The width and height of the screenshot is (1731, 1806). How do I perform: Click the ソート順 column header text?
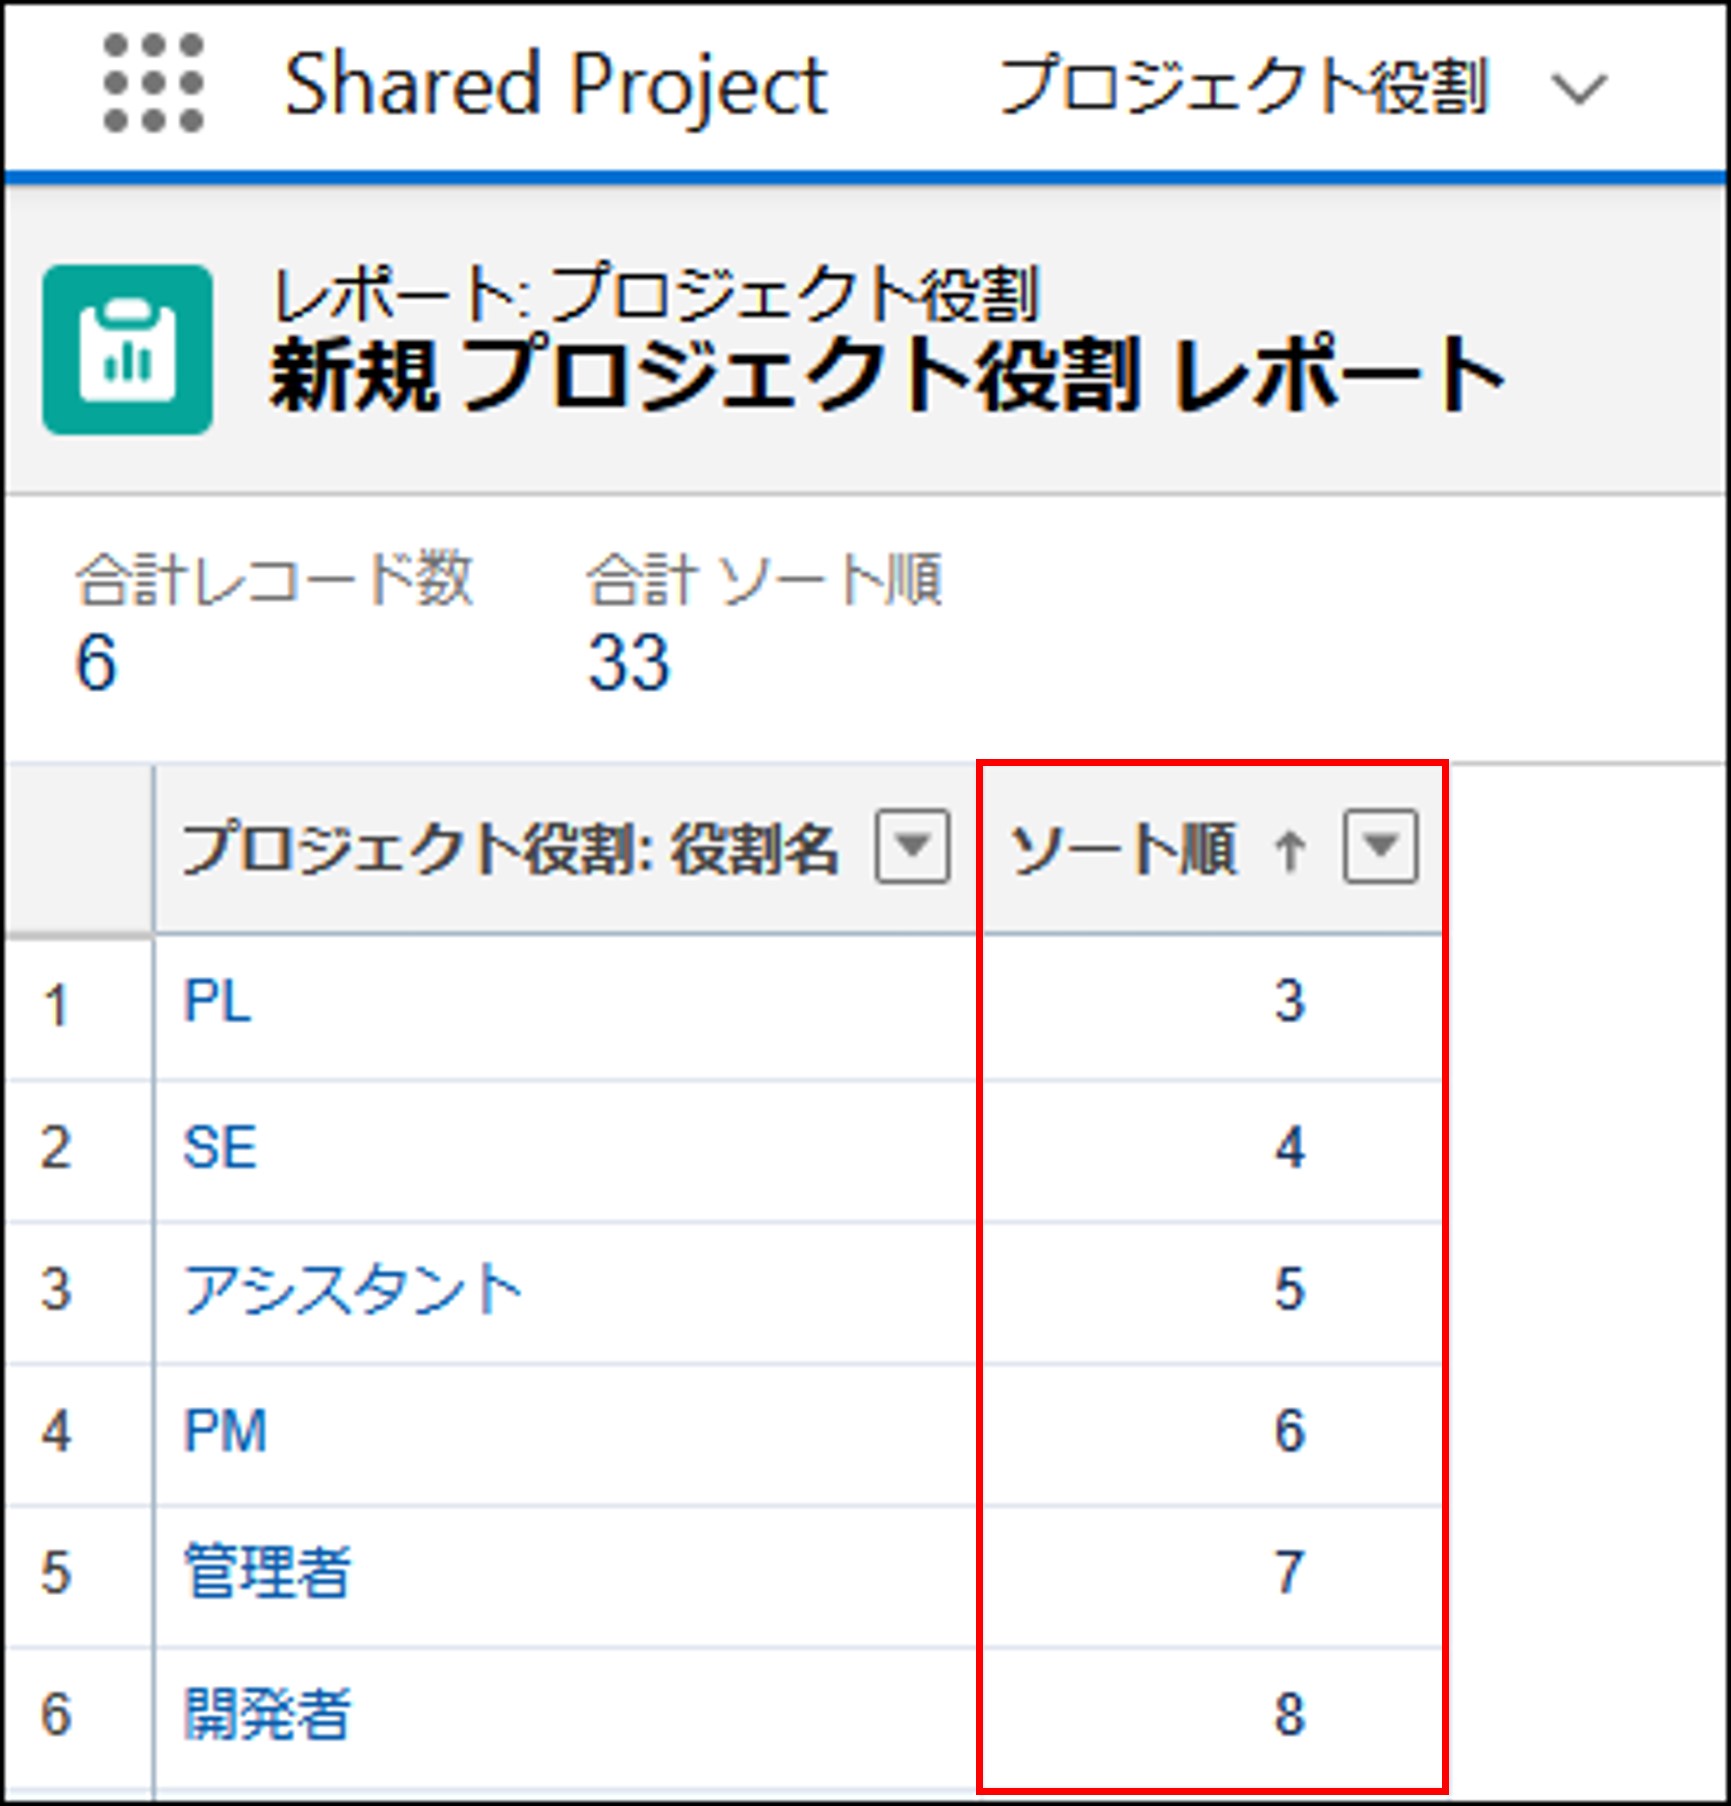[x=1124, y=849]
